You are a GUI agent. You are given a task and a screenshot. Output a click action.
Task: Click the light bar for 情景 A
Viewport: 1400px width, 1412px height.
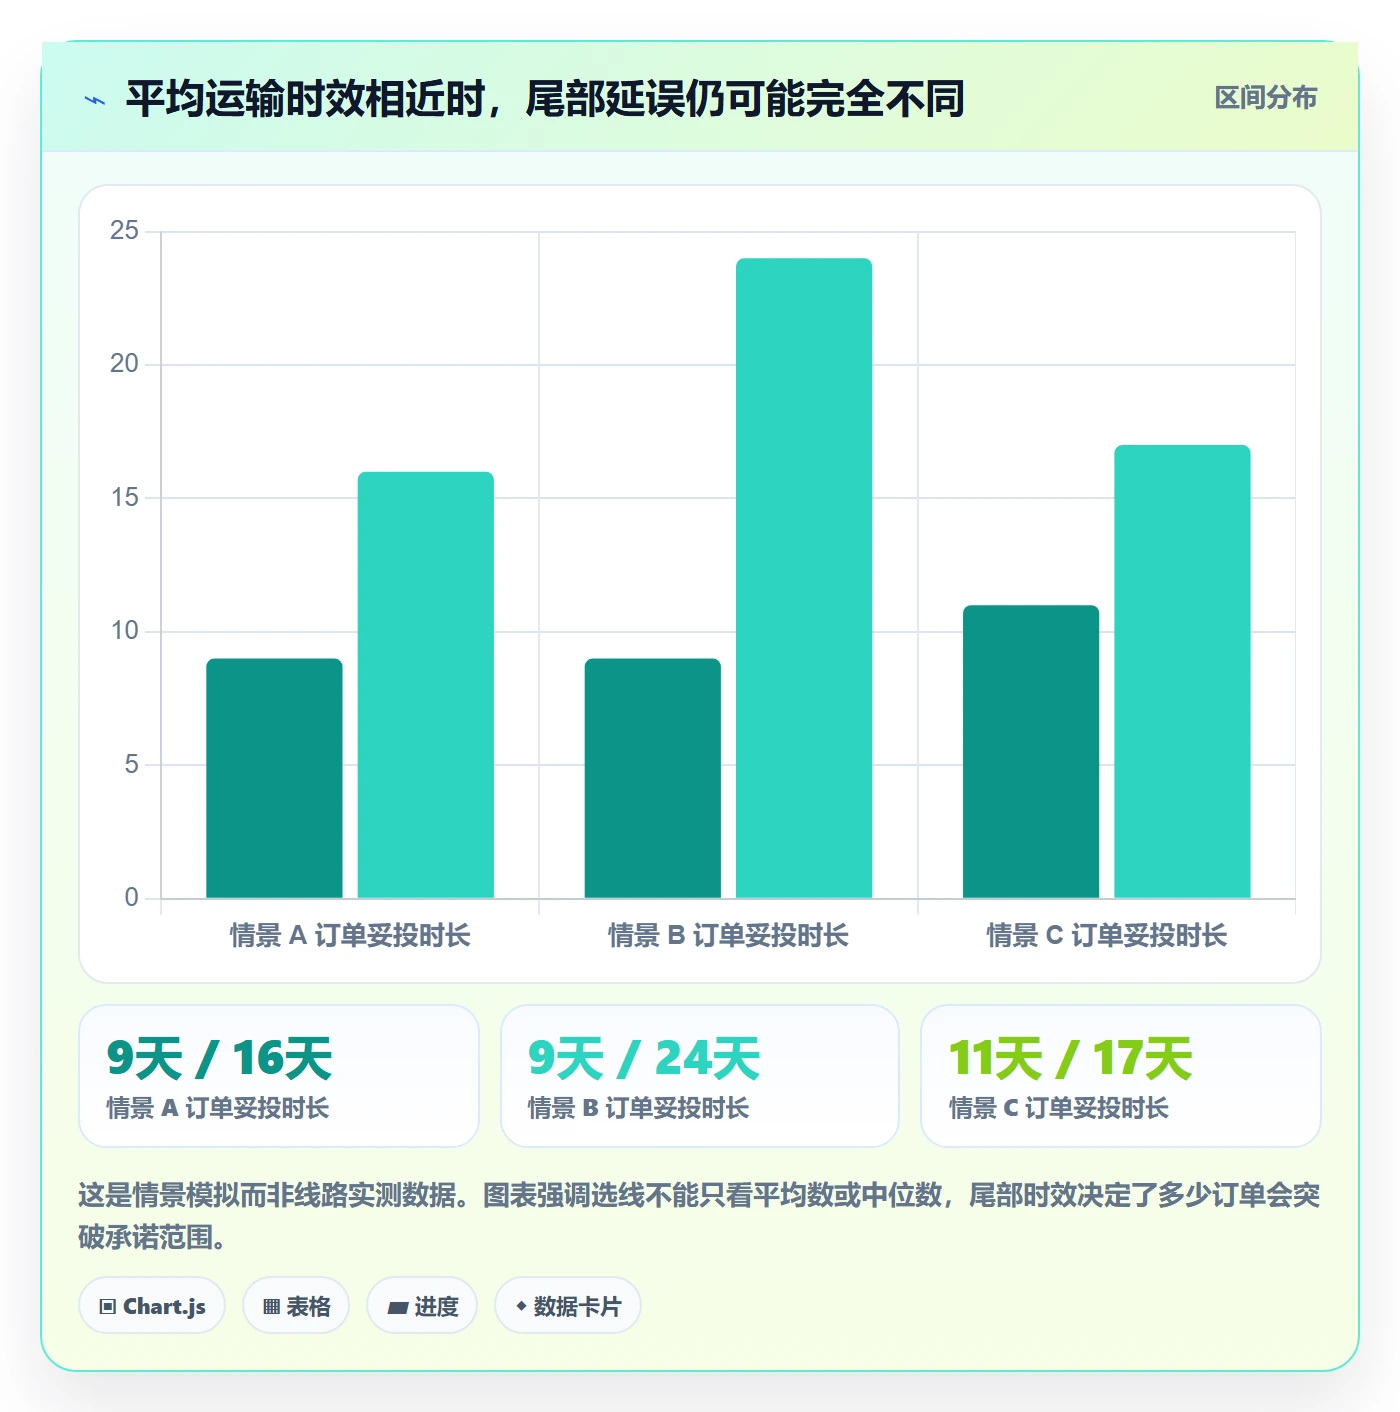click(x=426, y=685)
